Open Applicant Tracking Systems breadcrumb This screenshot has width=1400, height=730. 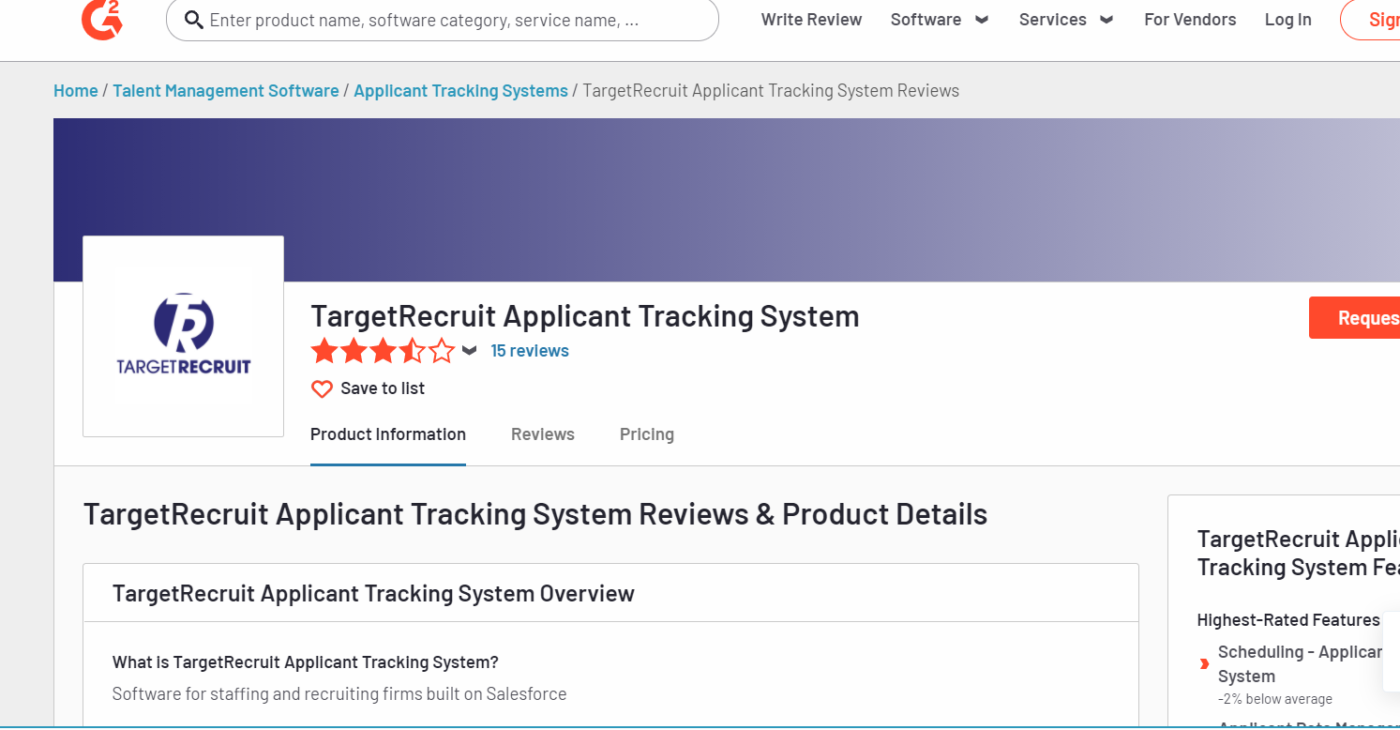pos(461,91)
